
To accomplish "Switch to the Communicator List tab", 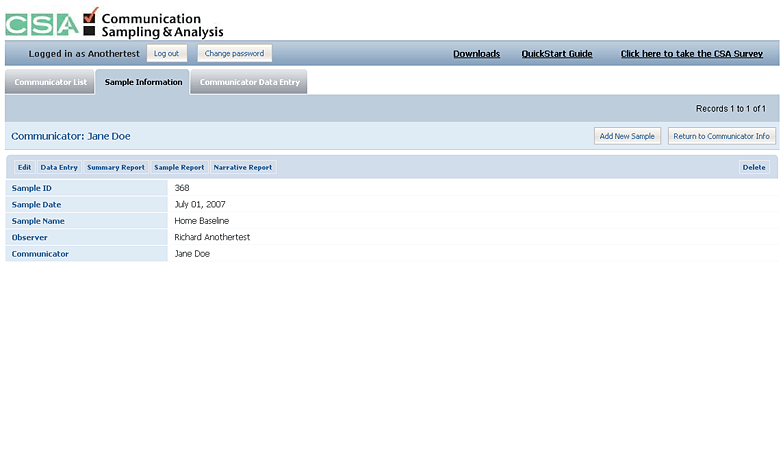I will pos(50,83).
